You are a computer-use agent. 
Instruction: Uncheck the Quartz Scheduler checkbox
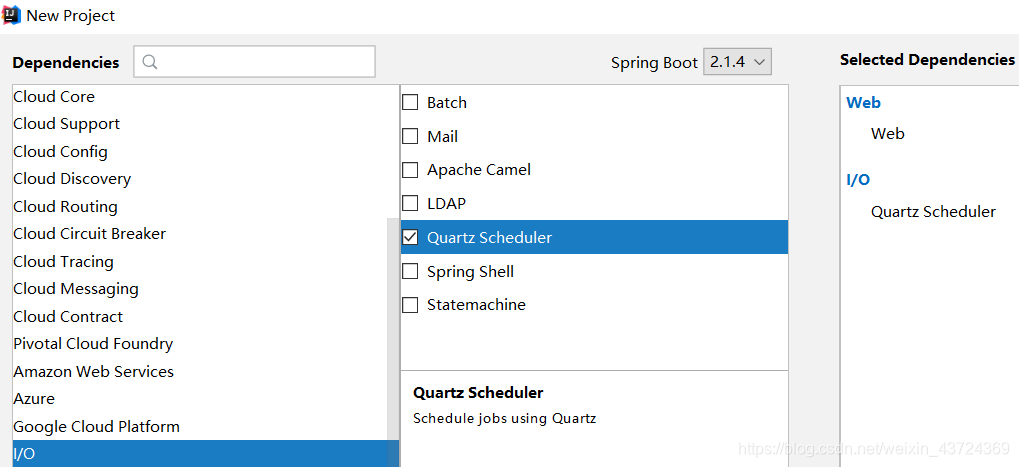410,237
